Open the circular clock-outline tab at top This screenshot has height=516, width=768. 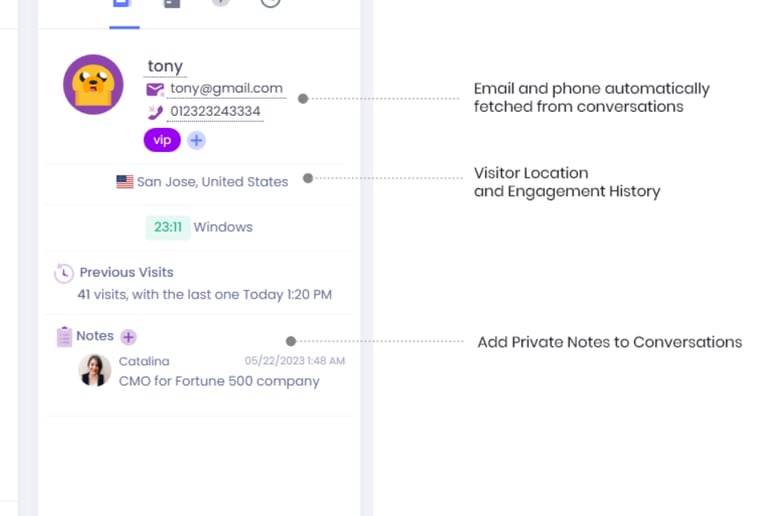(270, 3)
